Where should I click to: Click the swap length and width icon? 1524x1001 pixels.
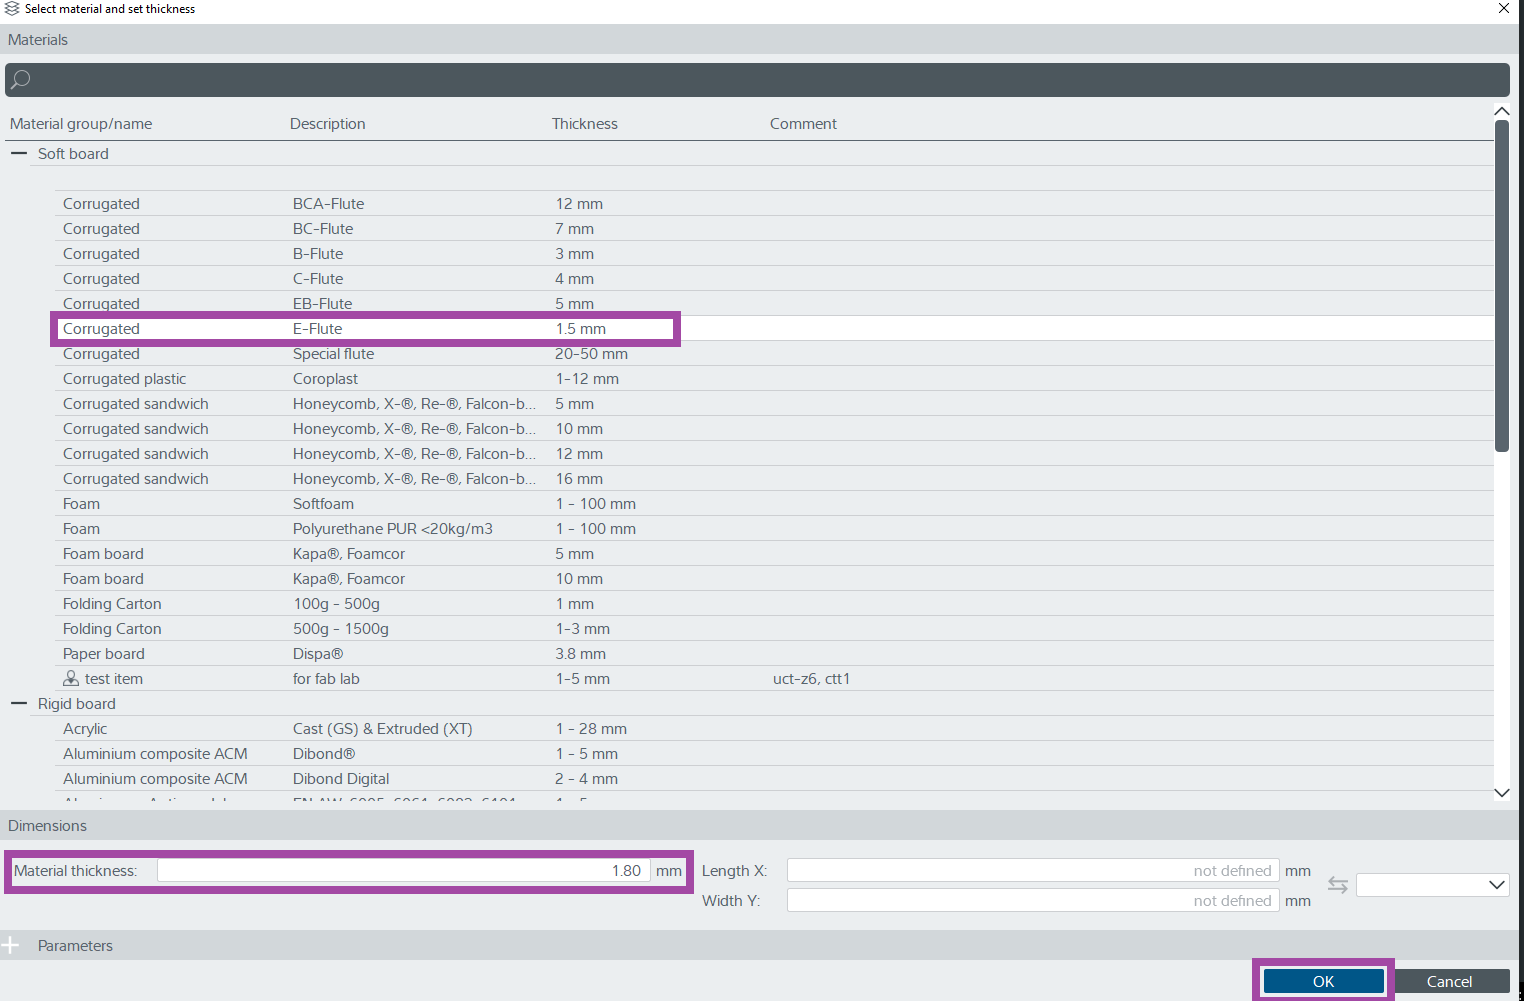pos(1337,885)
